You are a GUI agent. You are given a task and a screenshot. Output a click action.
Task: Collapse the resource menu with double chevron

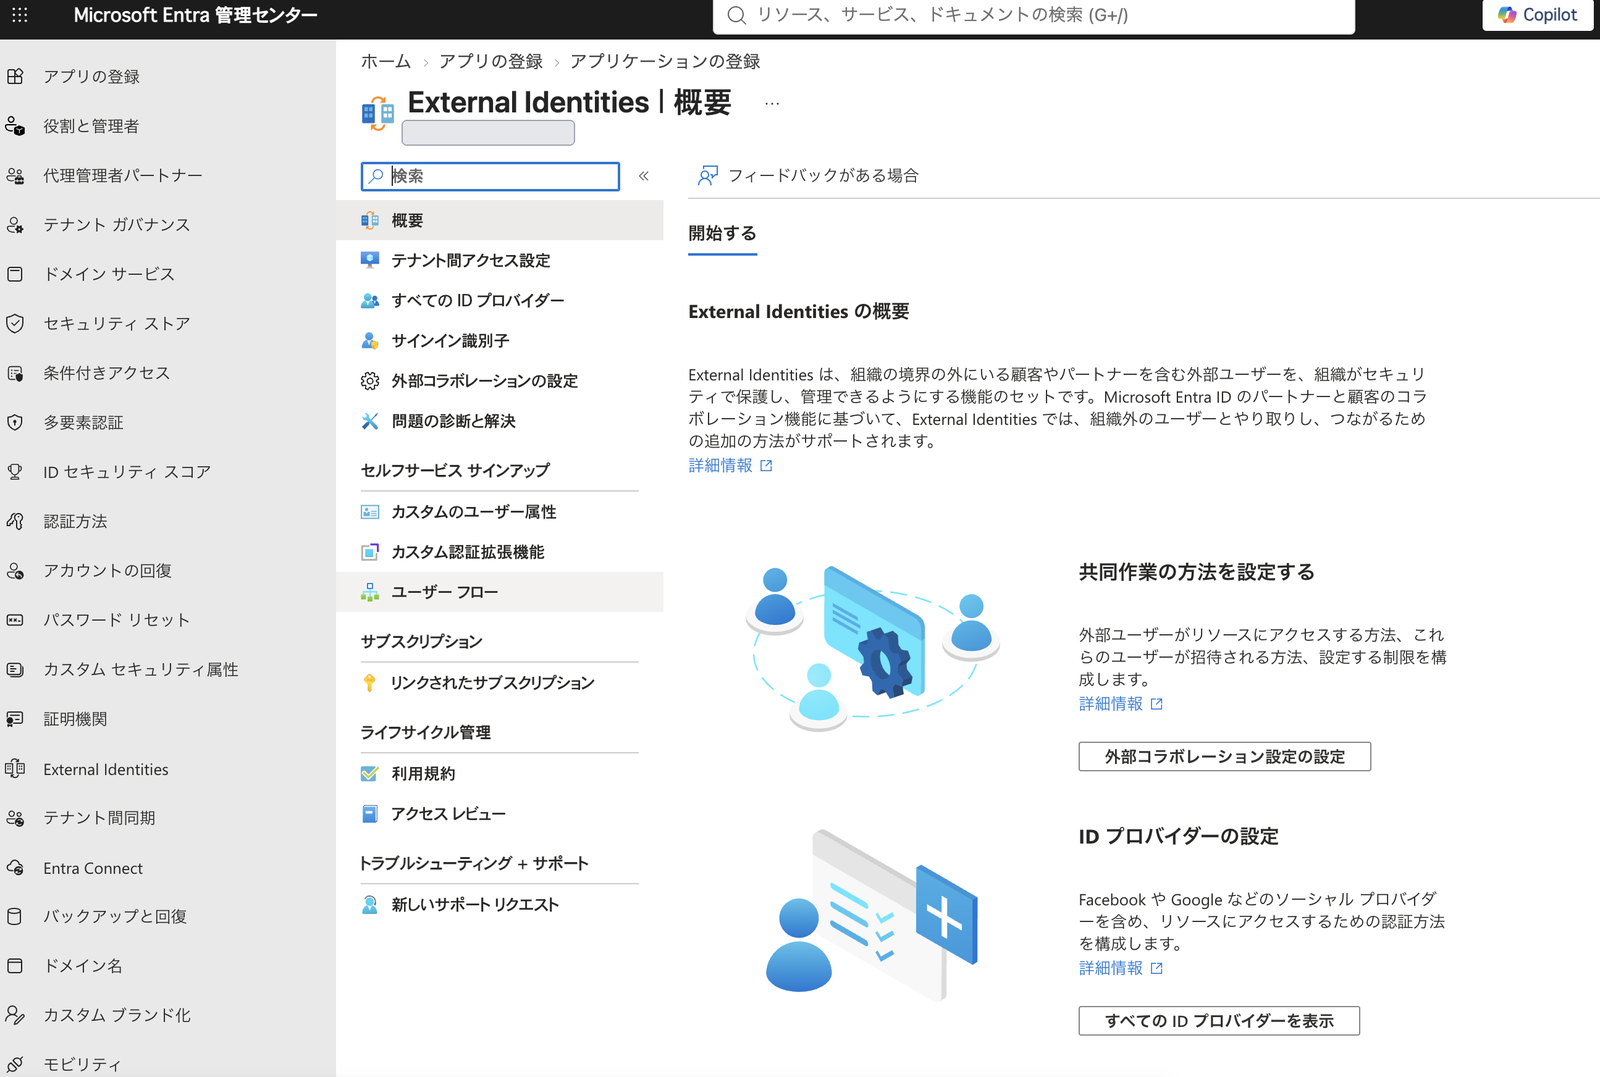[x=644, y=176]
